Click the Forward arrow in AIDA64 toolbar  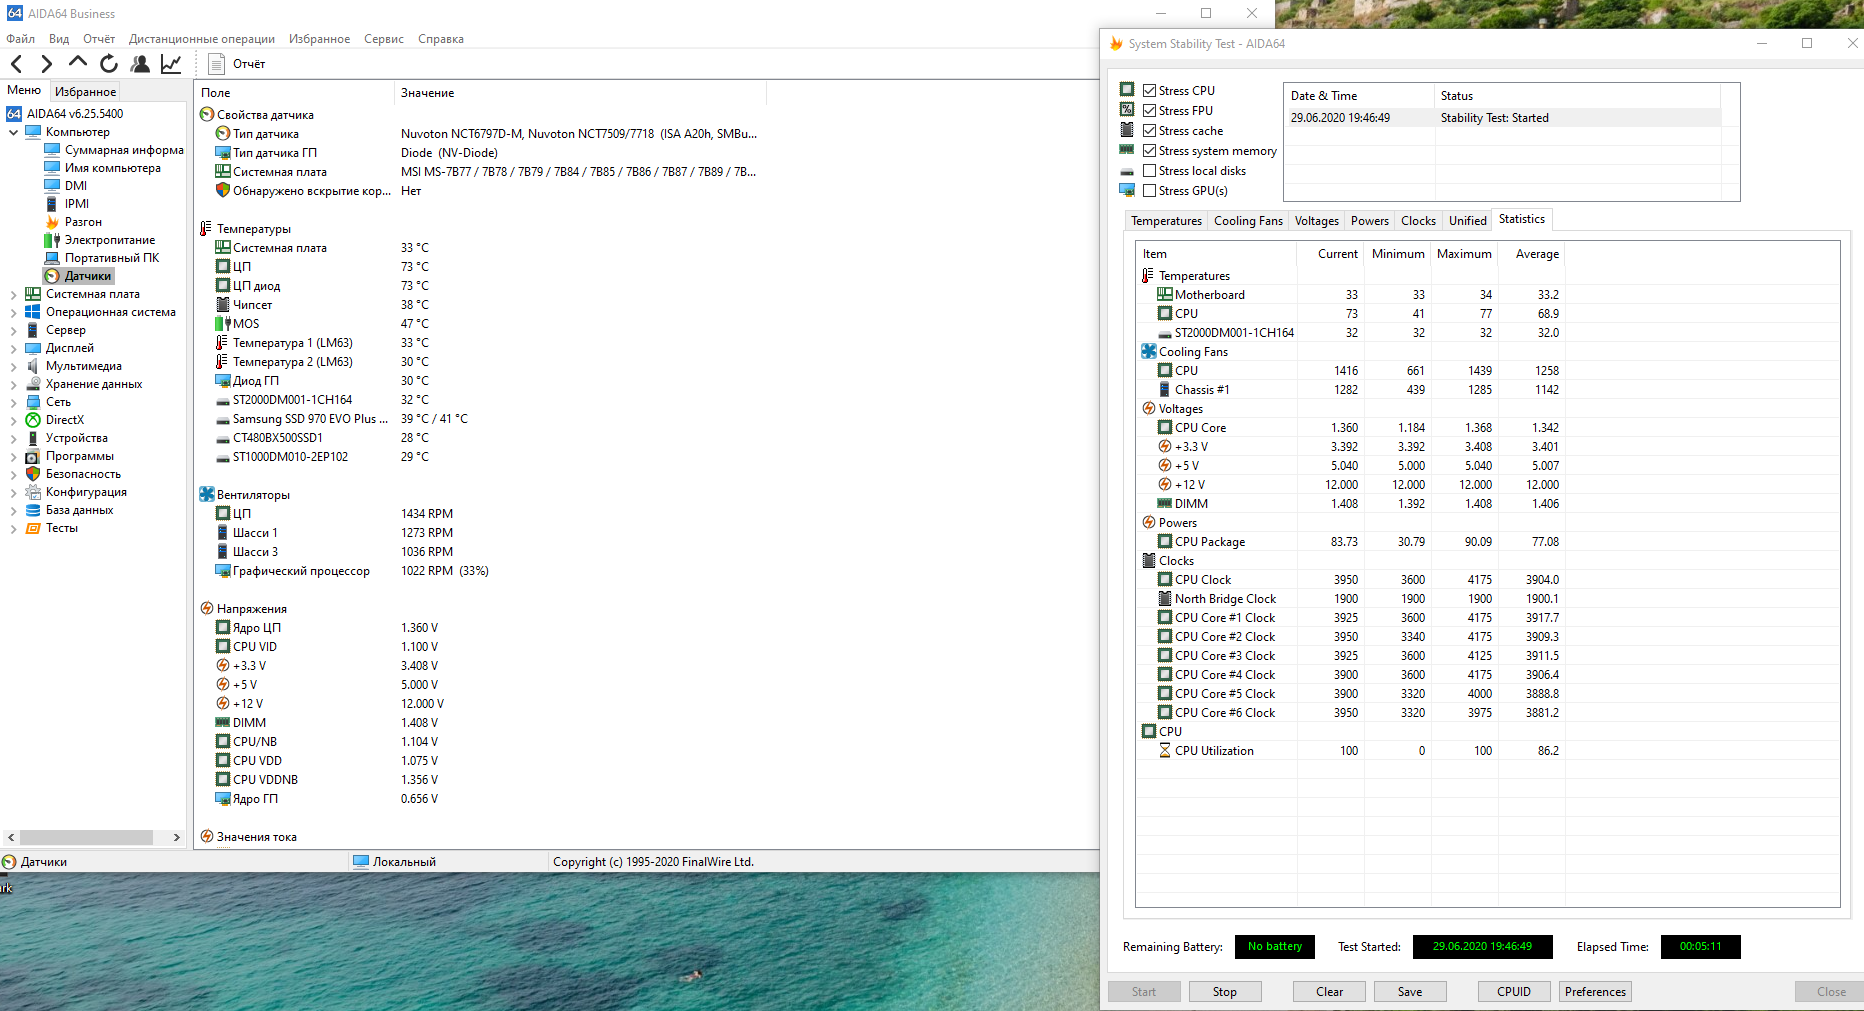47,64
